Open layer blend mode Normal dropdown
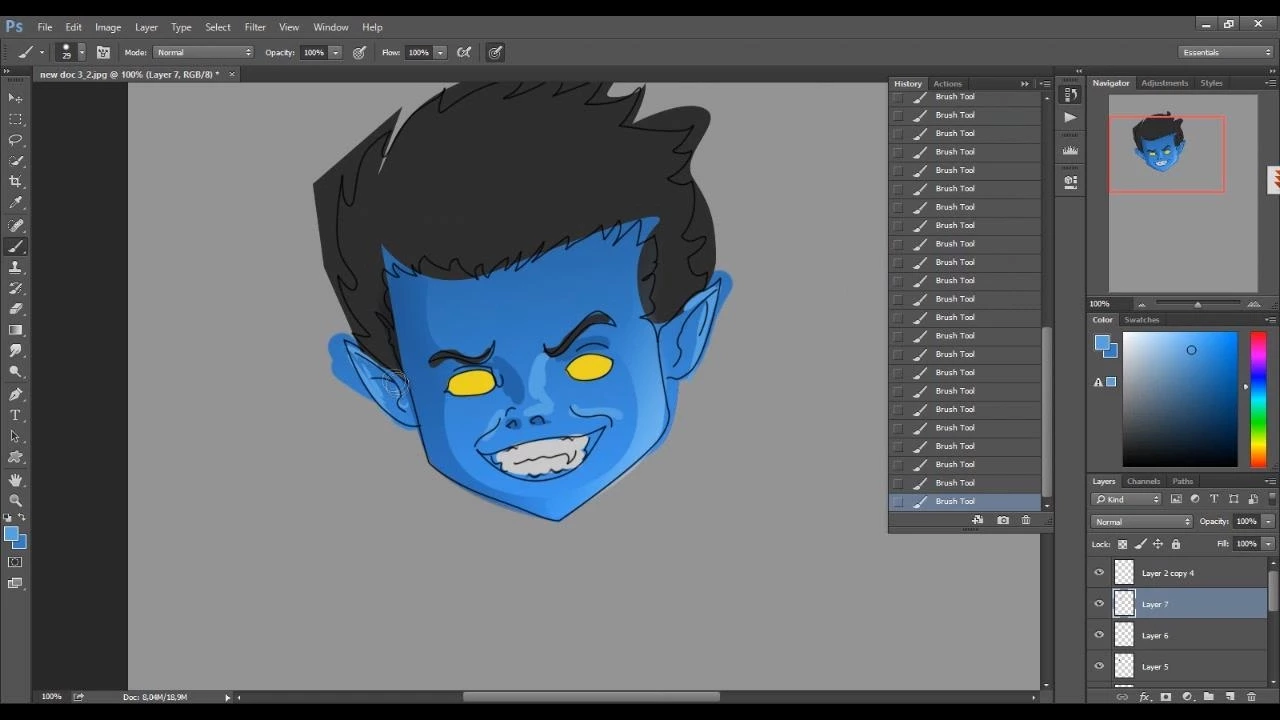The image size is (1280, 720). tap(1143, 521)
